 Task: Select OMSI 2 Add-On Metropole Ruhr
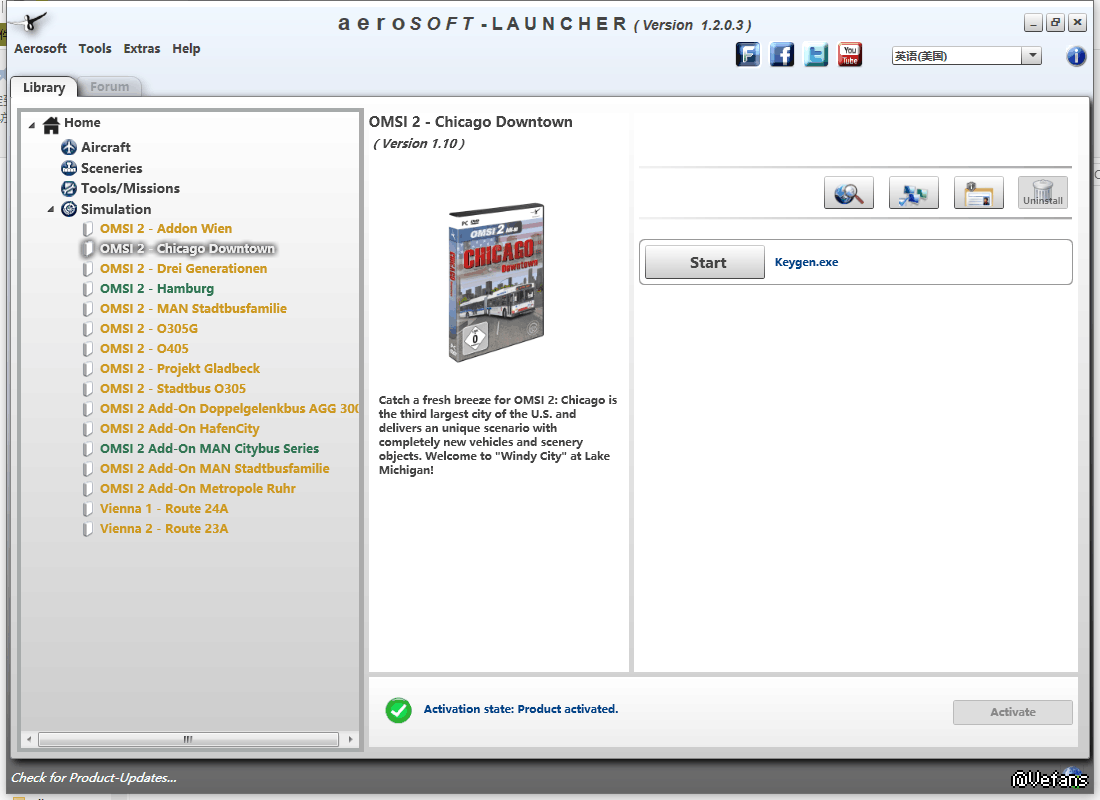(x=197, y=489)
